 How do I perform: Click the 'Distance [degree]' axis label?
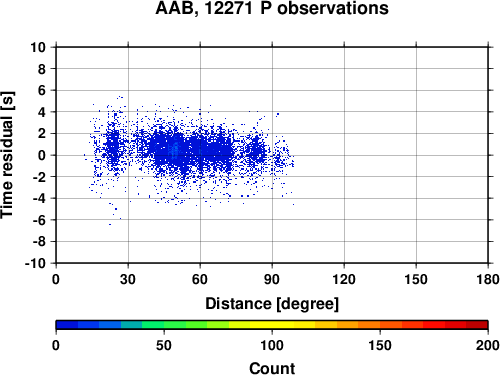point(272,304)
